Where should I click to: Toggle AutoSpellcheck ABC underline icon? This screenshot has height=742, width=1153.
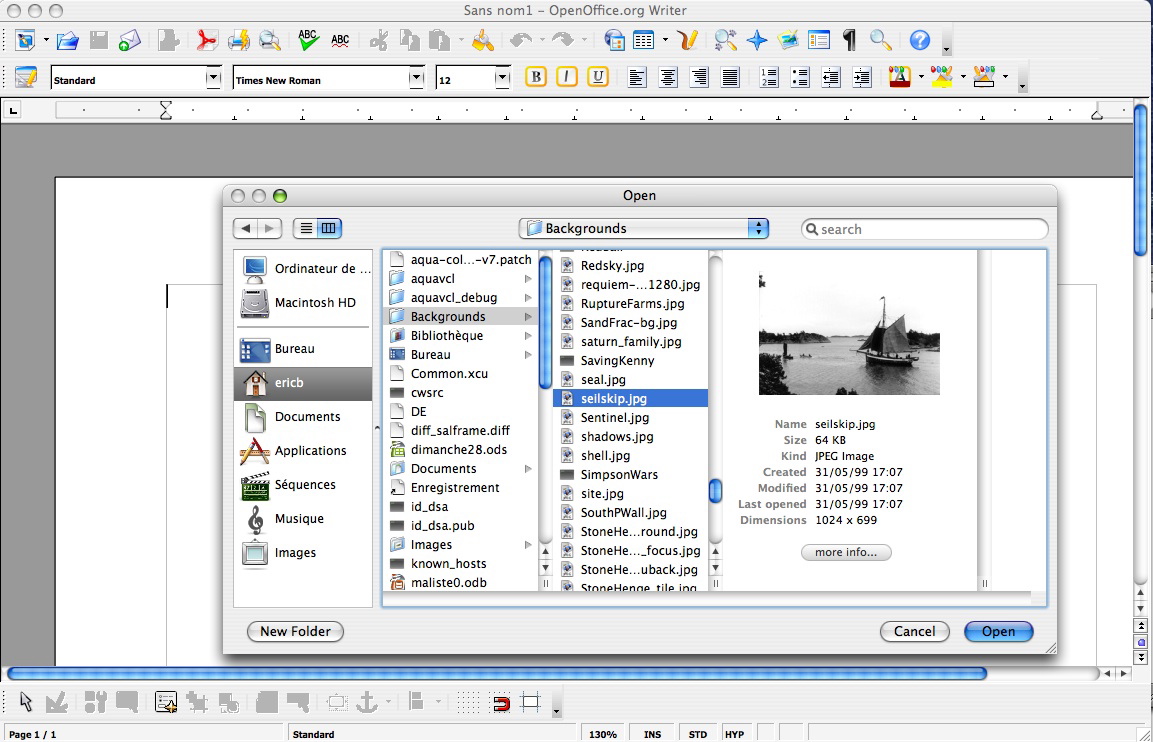340,40
